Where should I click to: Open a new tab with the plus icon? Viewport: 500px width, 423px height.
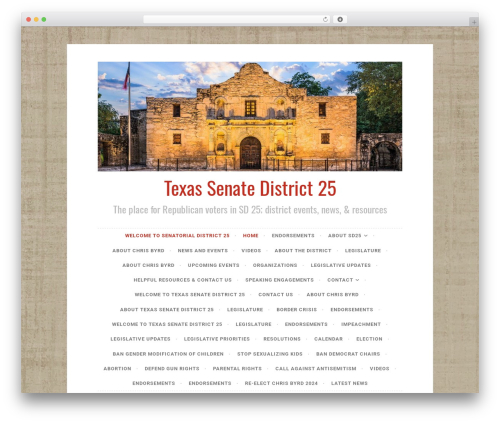point(474,22)
